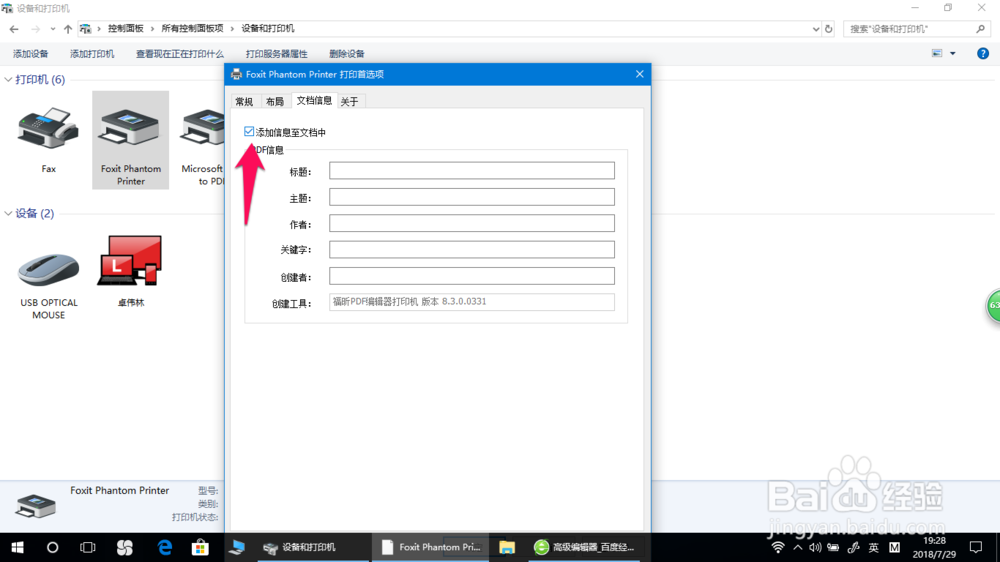Open Microsoft Store from taskbar
Screen dimensions: 1000x562
click(x=200, y=547)
